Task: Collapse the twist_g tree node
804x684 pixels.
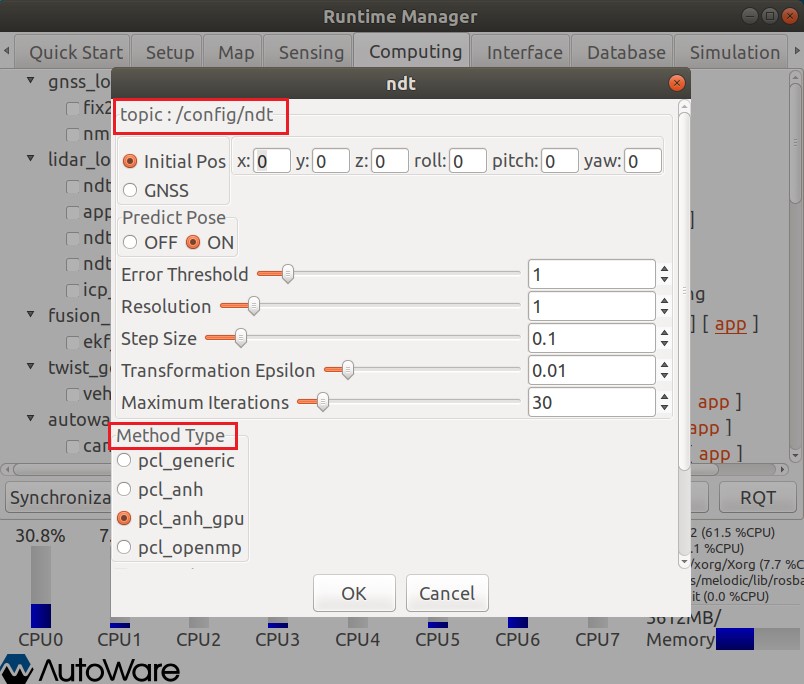Action: coord(31,366)
